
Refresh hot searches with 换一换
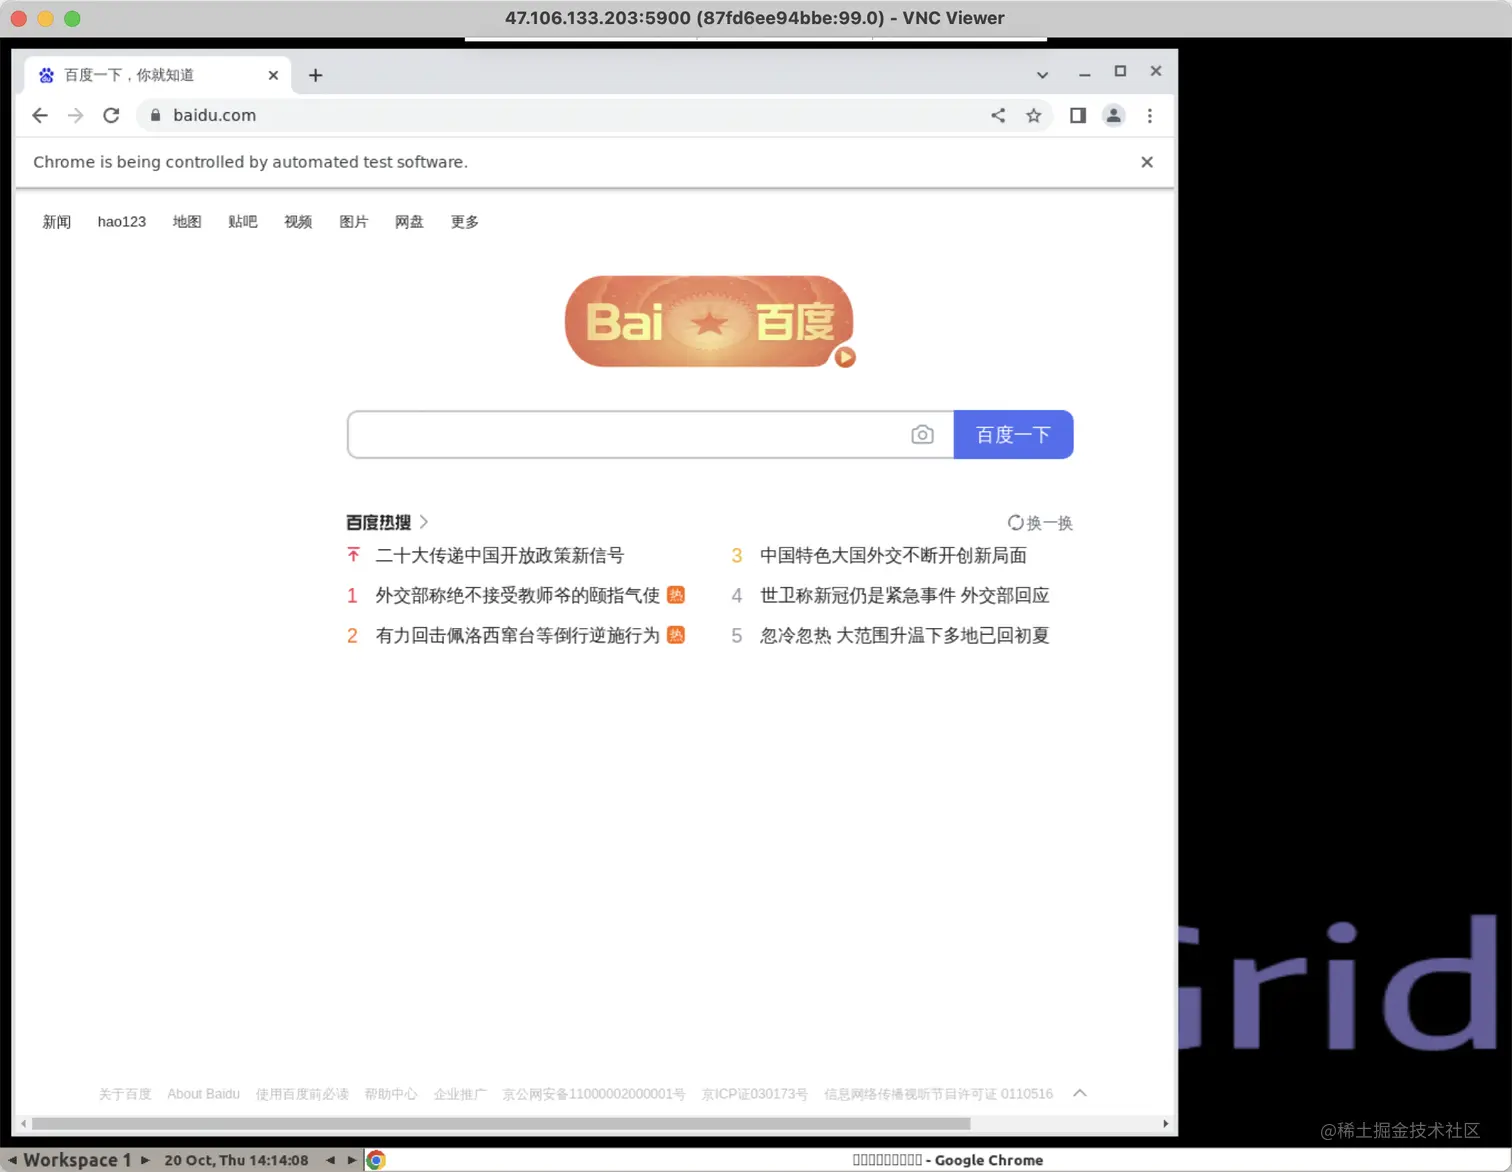[x=1040, y=523]
